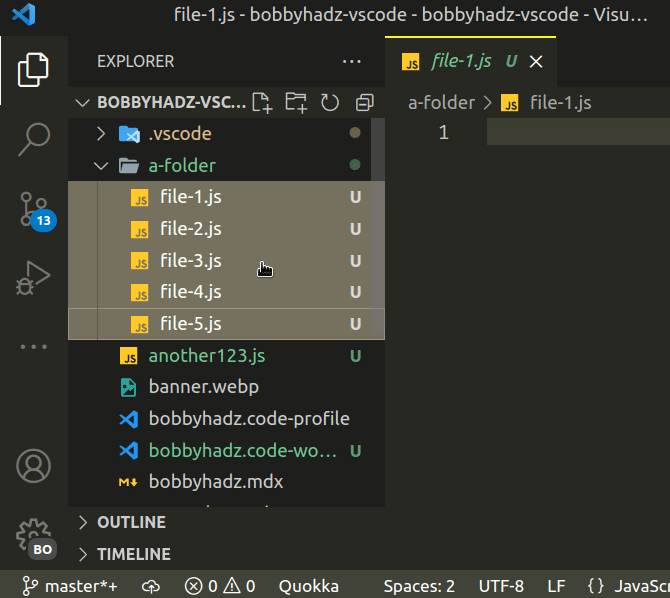
Task: Click the Quokka status bar item
Action: click(x=309, y=586)
